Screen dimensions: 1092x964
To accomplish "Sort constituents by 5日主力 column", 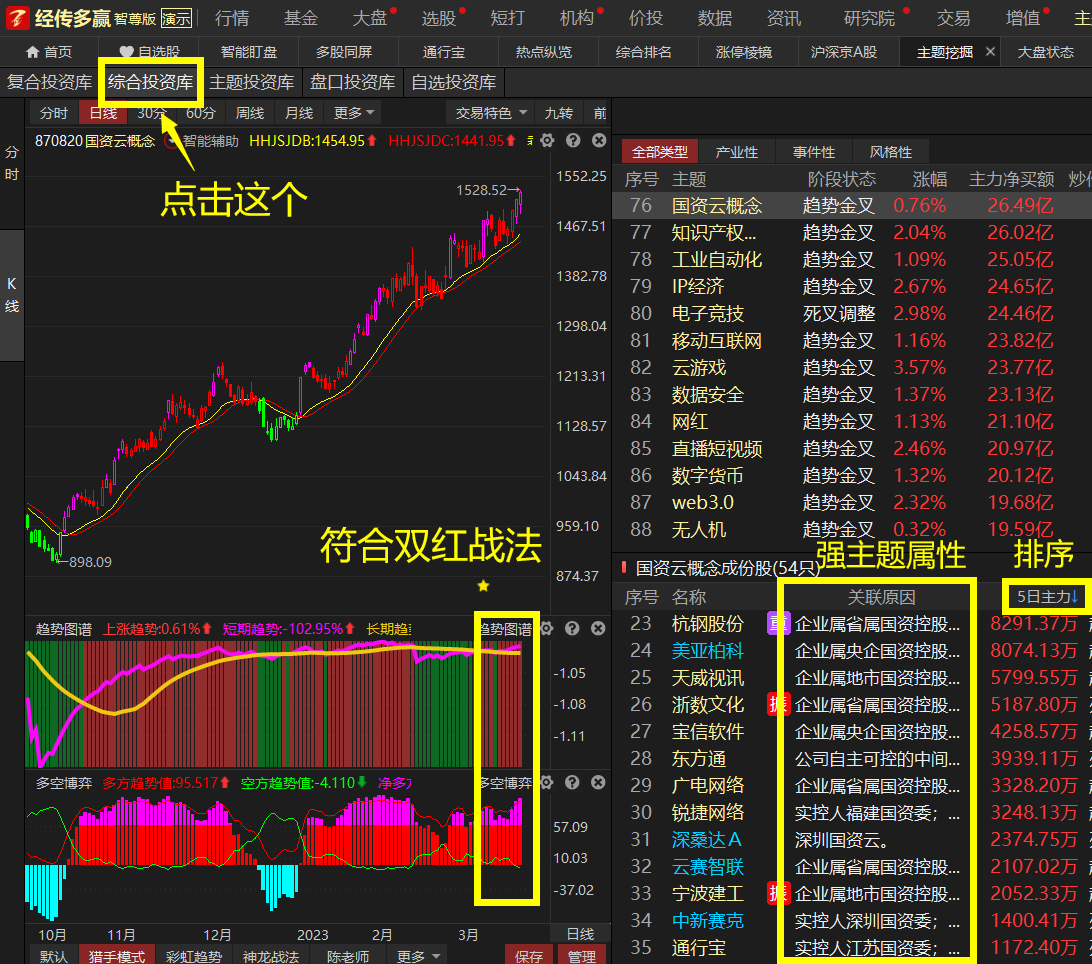I will (x=1047, y=597).
